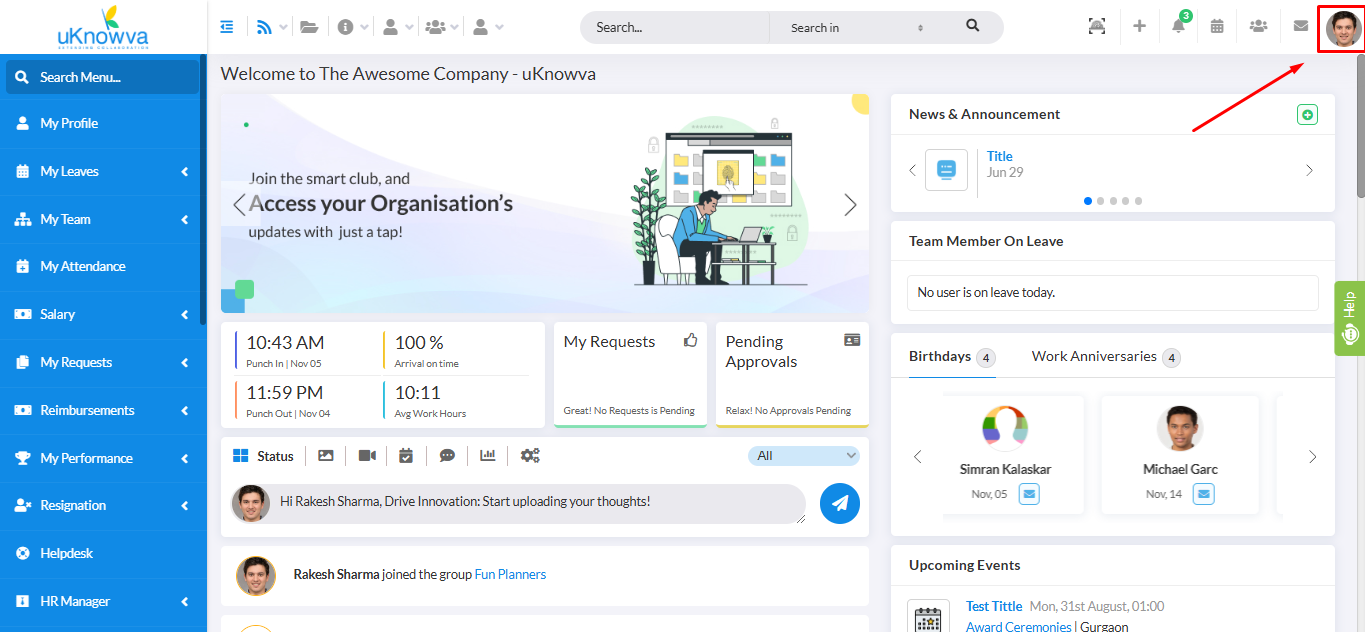Screen dimensions: 1365x632
Task: Open the face scan icon in the top bar
Action: (1097, 27)
